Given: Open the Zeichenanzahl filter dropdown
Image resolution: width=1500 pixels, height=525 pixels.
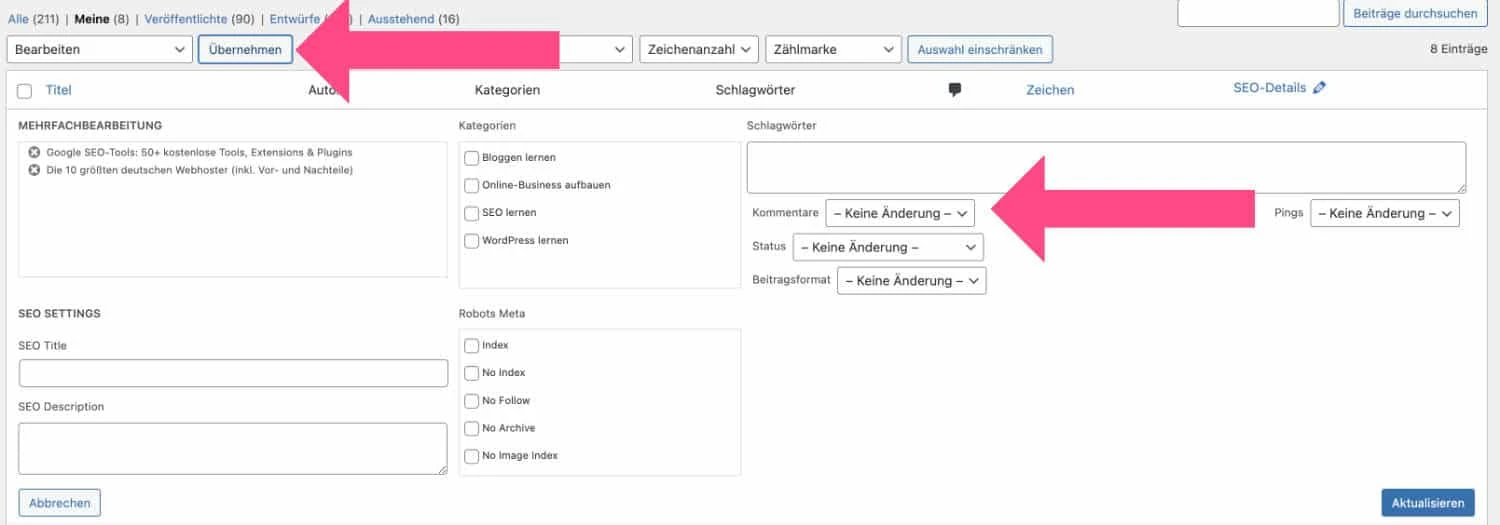Looking at the screenshot, I should coord(699,49).
